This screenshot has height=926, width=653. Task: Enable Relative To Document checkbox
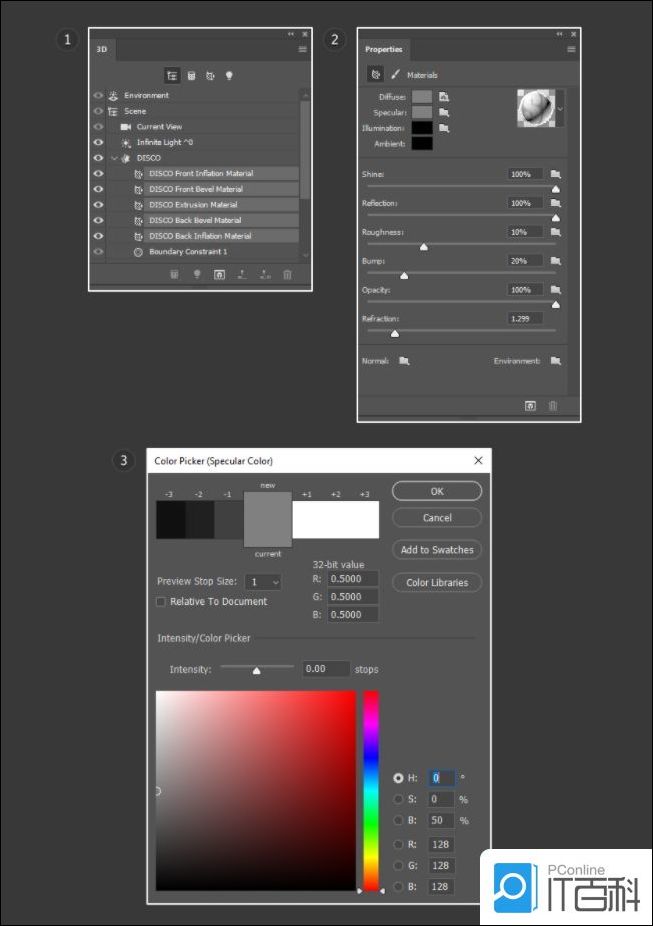point(161,602)
